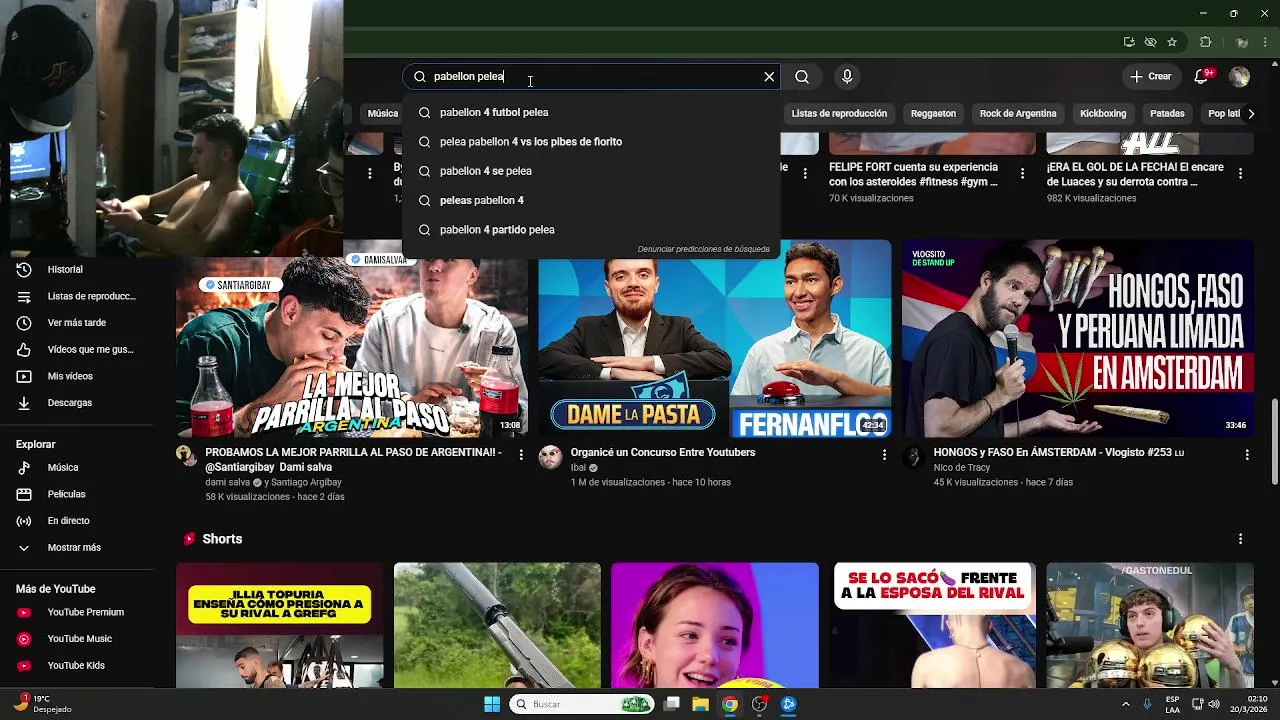Run the search with the magnifier button
This screenshot has width=1280, height=720.
click(x=802, y=77)
